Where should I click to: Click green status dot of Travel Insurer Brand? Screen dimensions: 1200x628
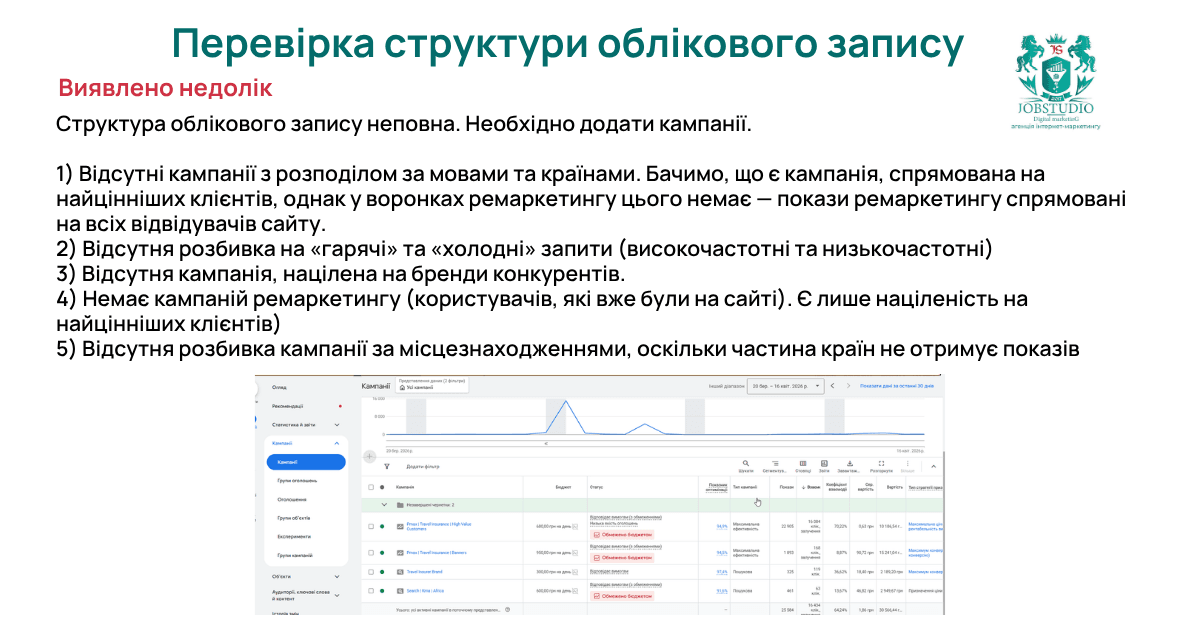tap(382, 572)
